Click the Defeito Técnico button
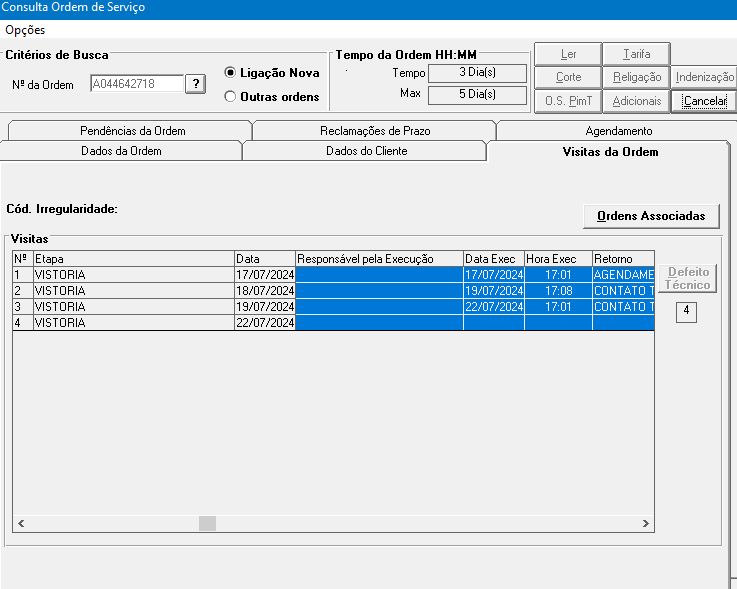Viewport: 737px width, 589px height. coord(687,278)
